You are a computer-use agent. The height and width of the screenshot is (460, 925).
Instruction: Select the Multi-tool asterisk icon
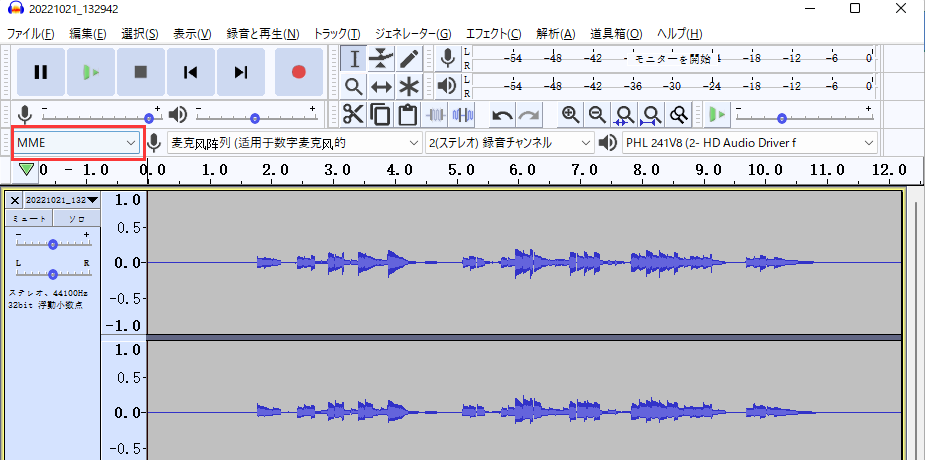409,87
